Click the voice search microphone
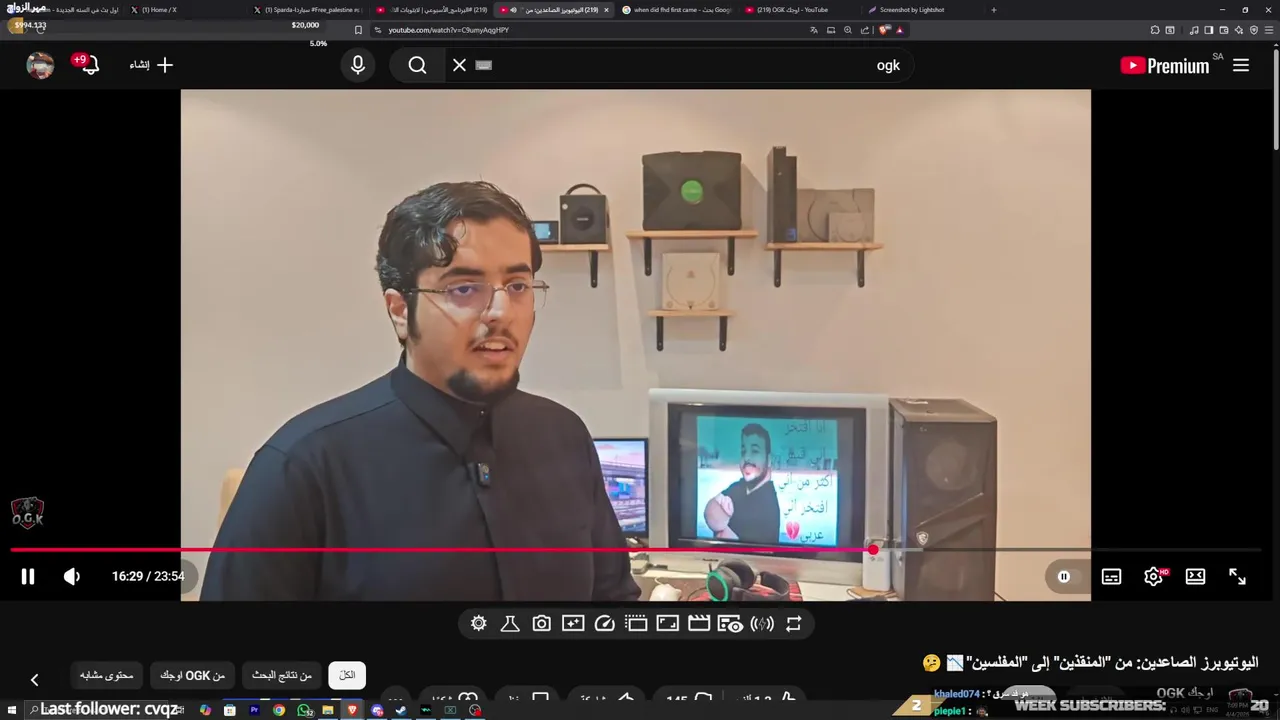This screenshot has width=1280, height=720. pos(358,65)
